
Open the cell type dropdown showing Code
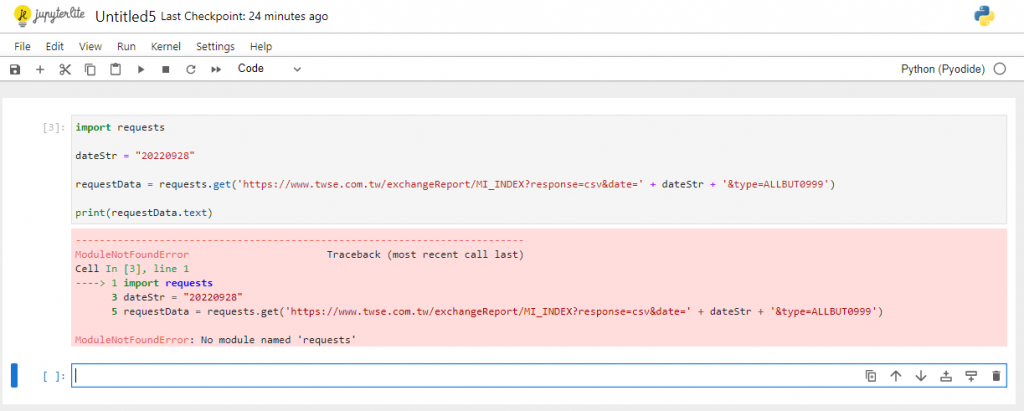268,69
